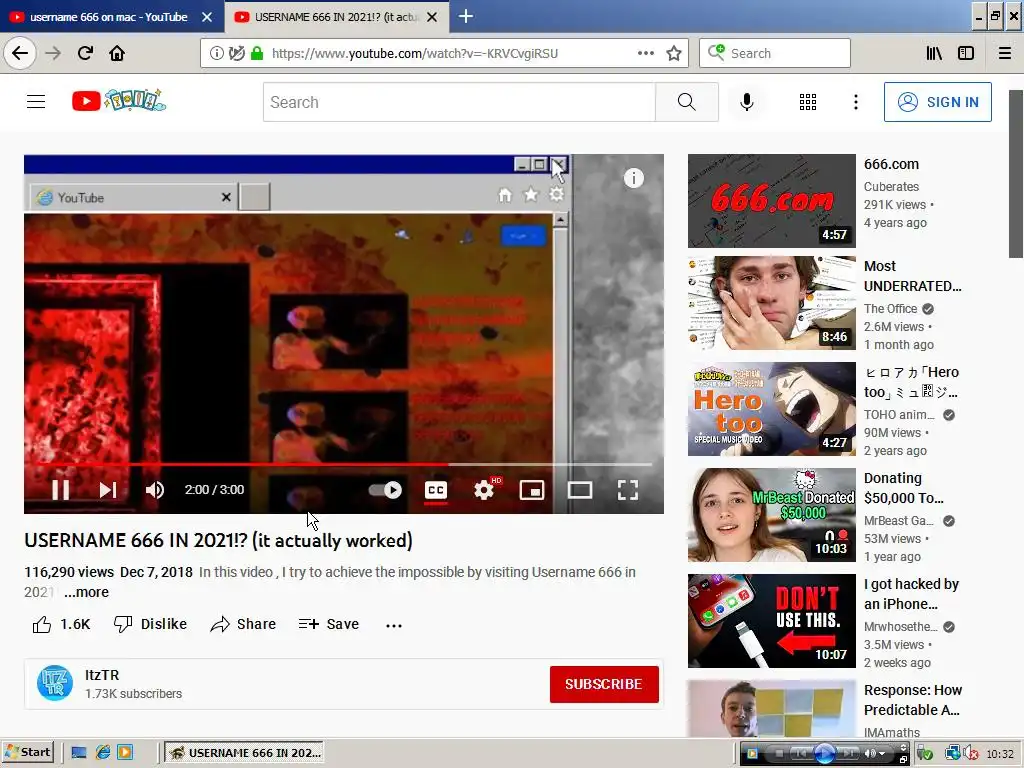1024x768 pixels.
Task: Switch to theater mode
Action: click(579, 490)
